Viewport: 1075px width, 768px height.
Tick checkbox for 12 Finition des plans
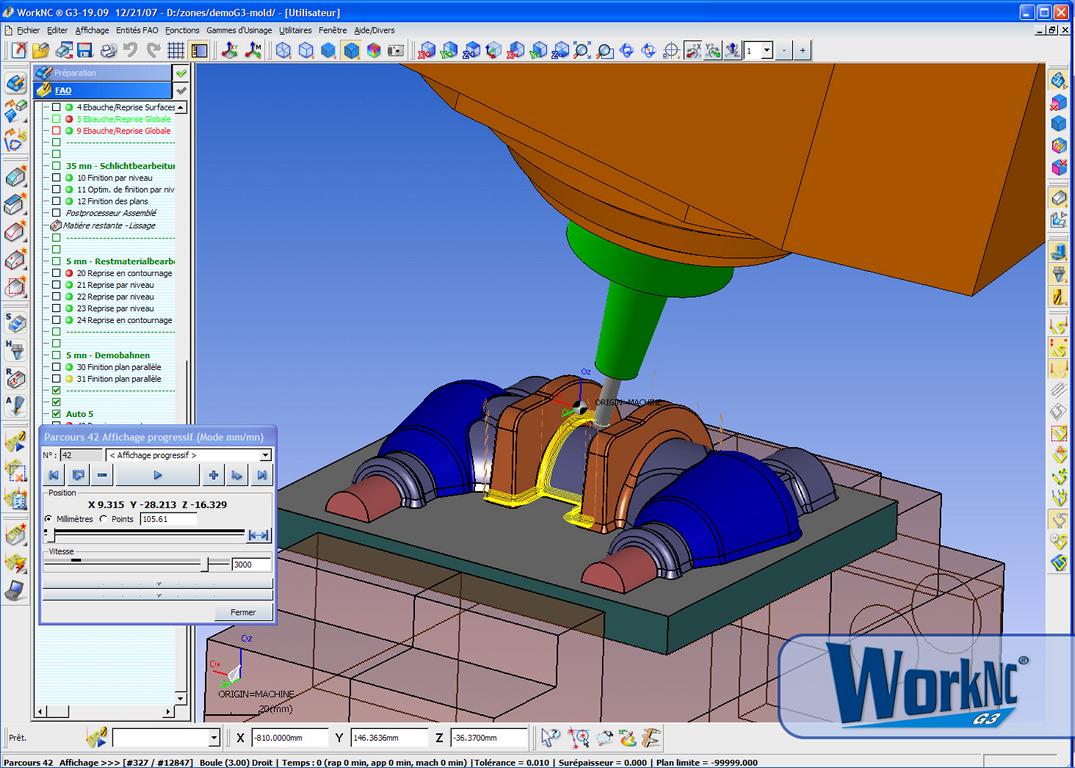[56, 202]
